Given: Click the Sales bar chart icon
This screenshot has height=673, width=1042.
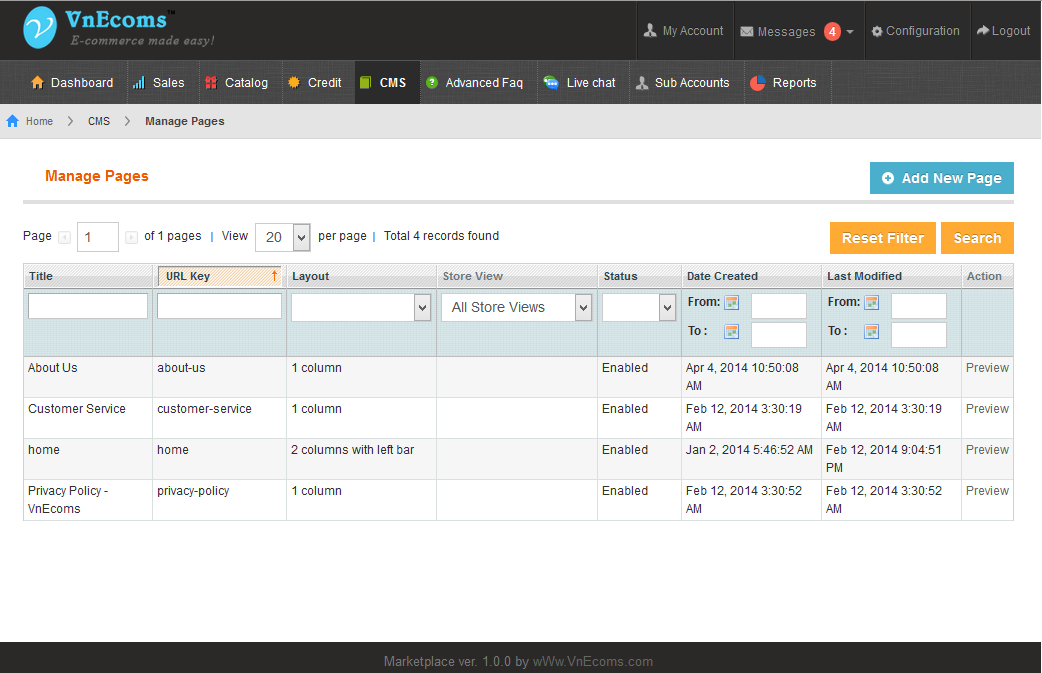Looking at the screenshot, I should [x=138, y=82].
